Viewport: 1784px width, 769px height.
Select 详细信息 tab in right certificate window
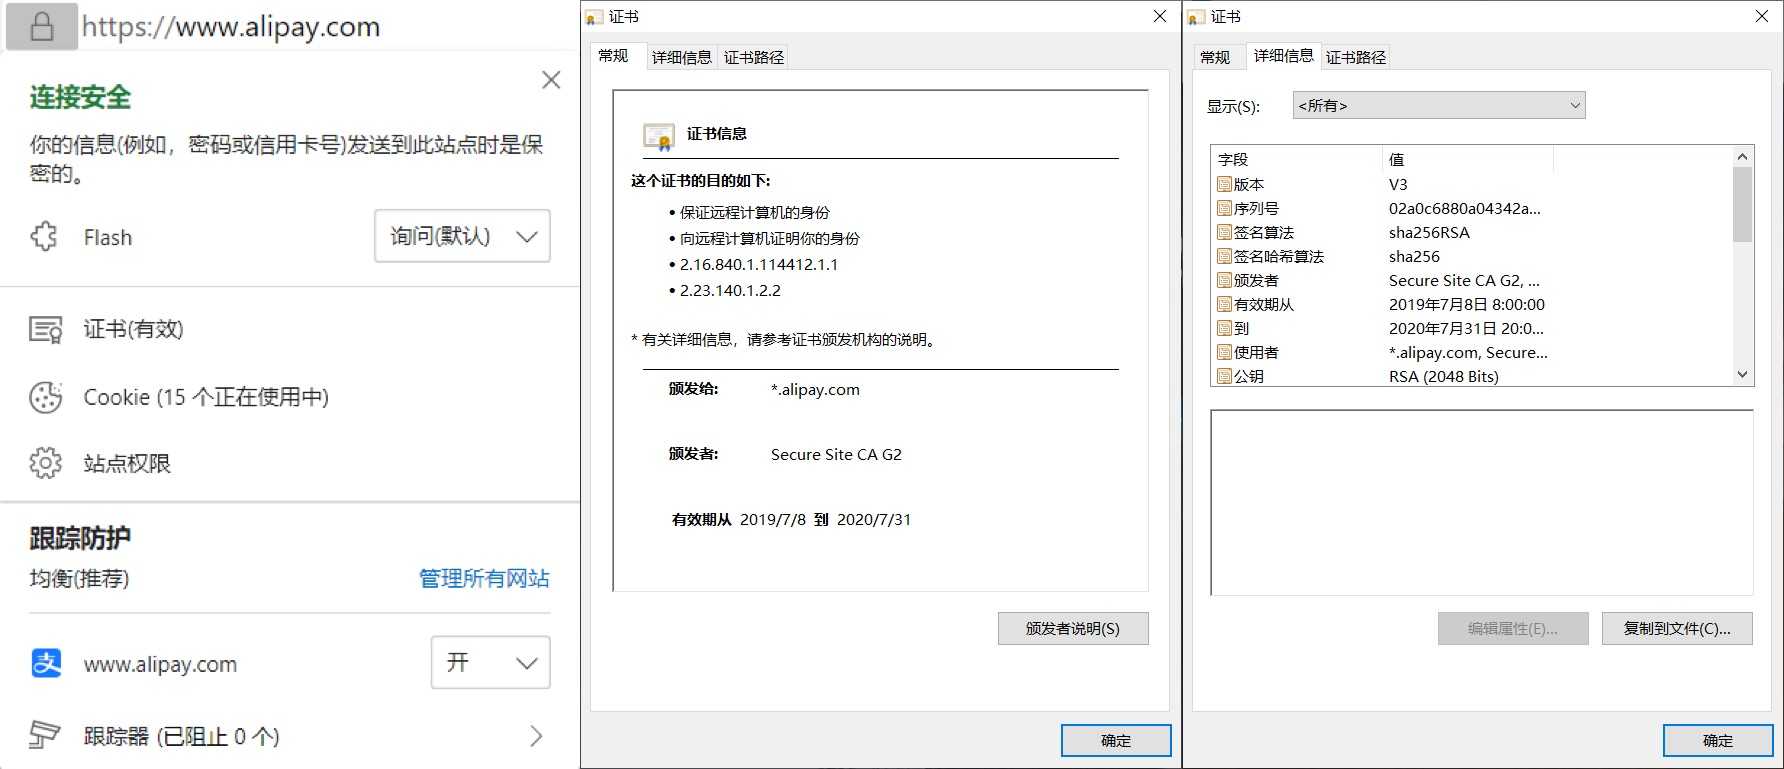point(1284,56)
